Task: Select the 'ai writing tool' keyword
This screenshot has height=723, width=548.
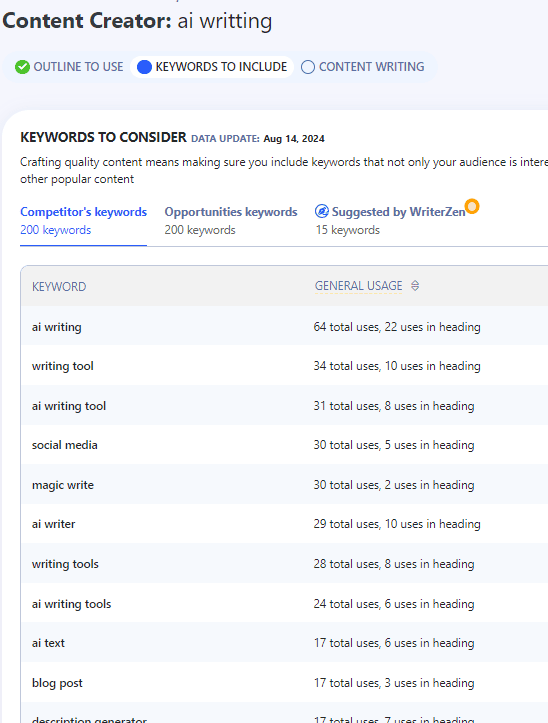Action: pyautogui.click(x=69, y=406)
